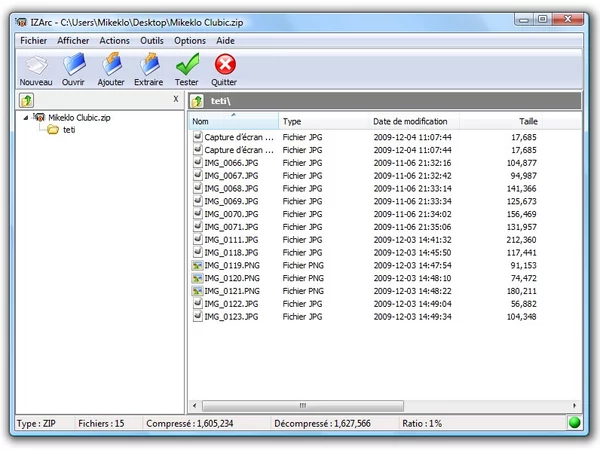Open the Aide menu

tap(225, 41)
